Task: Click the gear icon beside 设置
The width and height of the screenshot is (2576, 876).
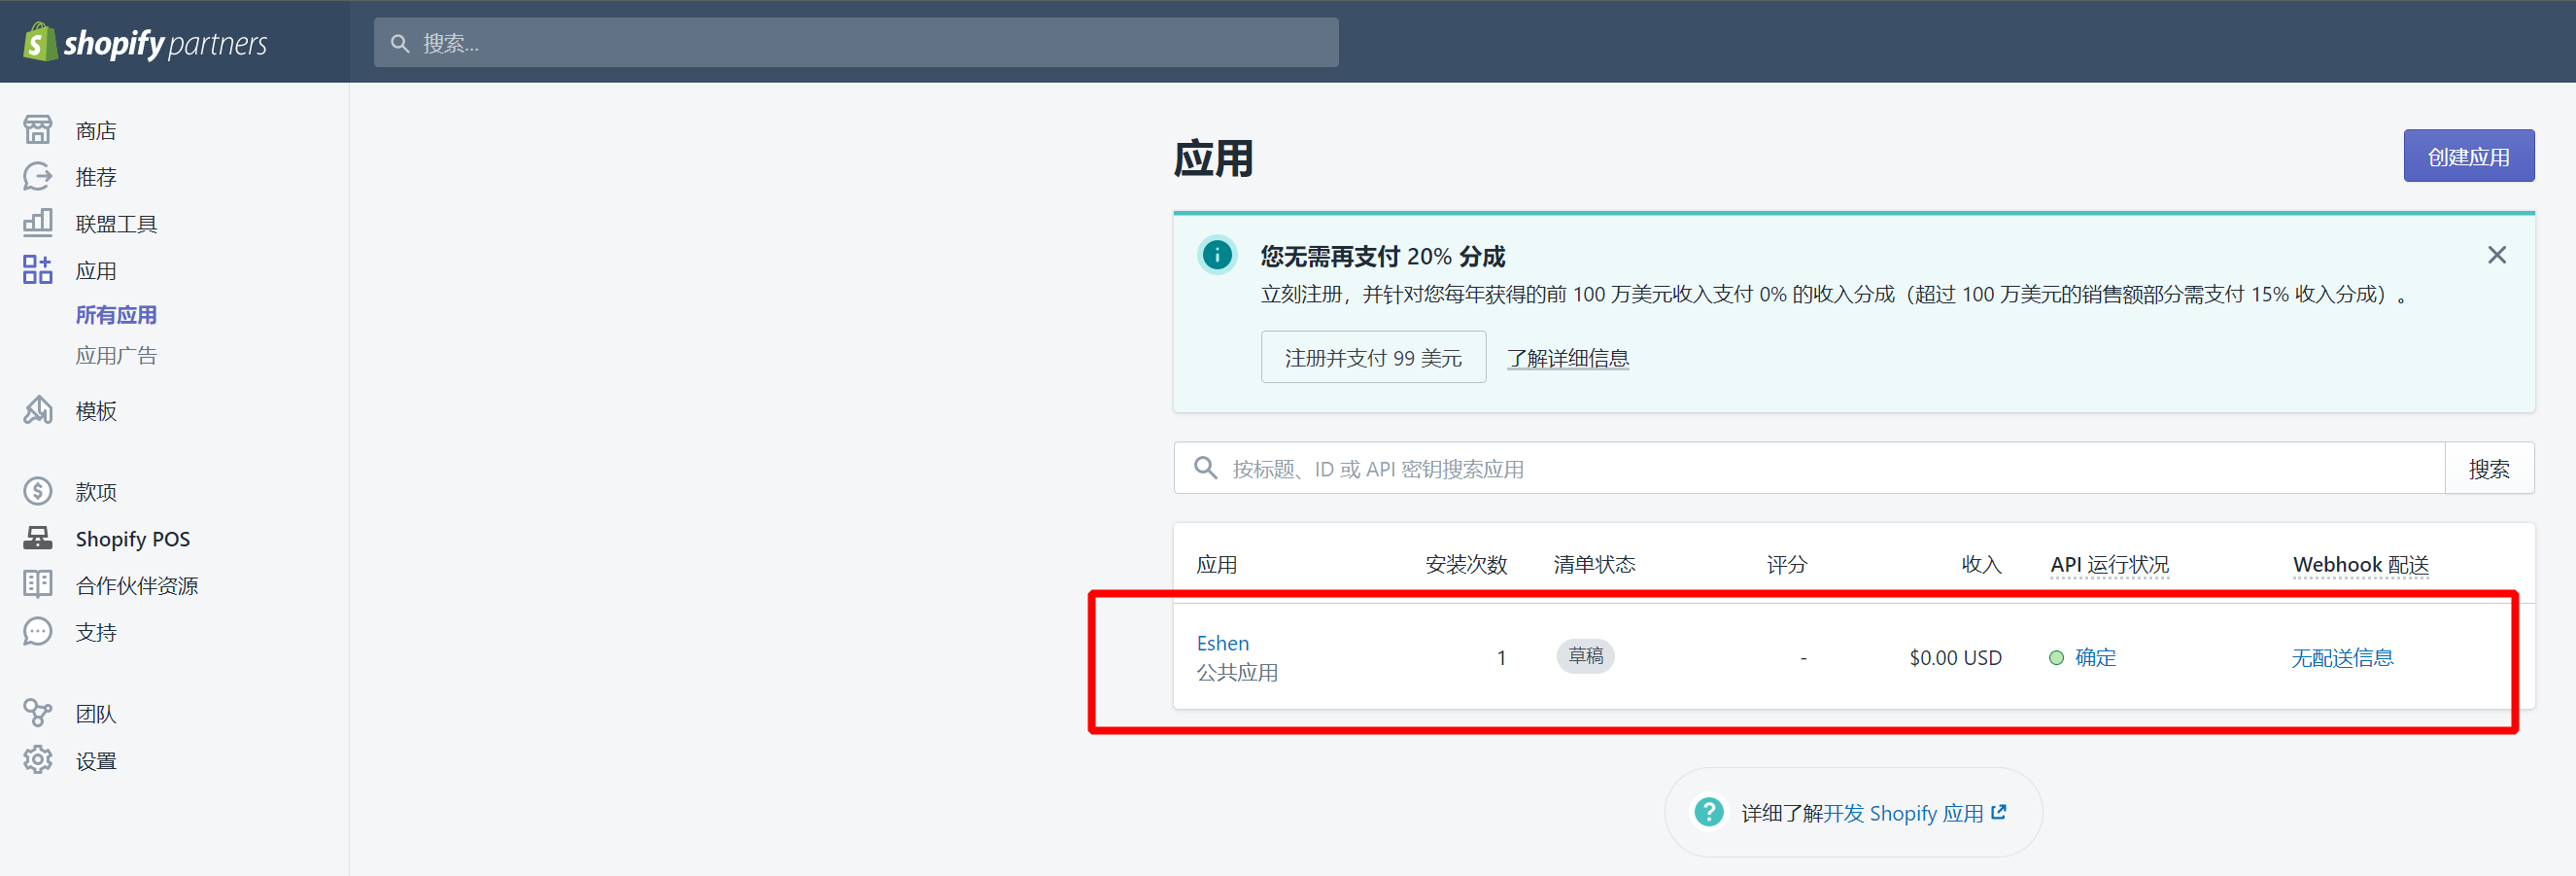Action: 38,760
